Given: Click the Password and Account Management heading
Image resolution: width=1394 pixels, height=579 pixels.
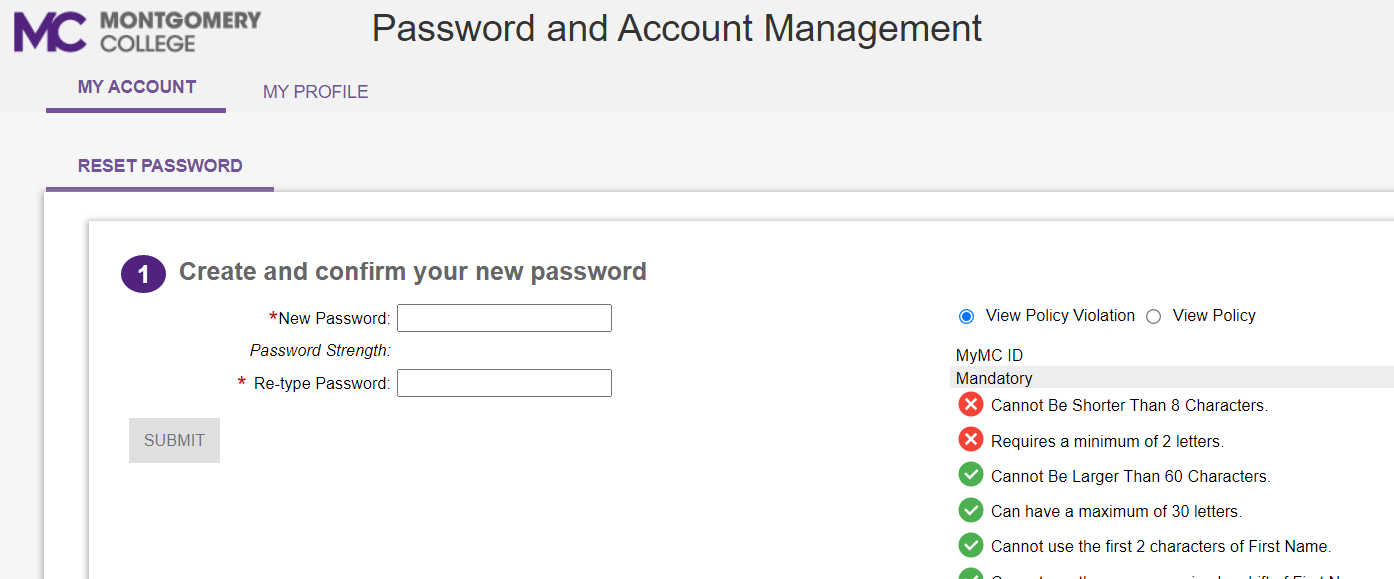Looking at the screenshot, I should coord(677,28).
